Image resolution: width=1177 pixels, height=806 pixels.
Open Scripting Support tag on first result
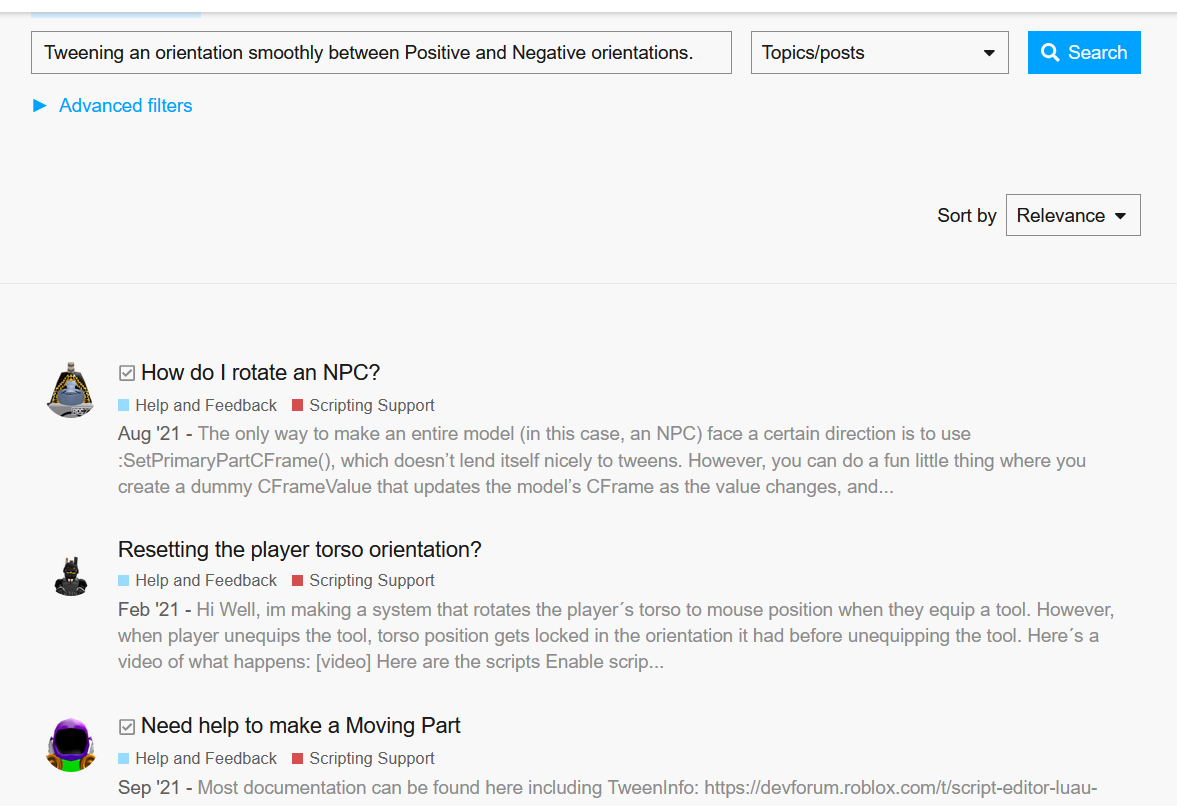tap(371, 406)
